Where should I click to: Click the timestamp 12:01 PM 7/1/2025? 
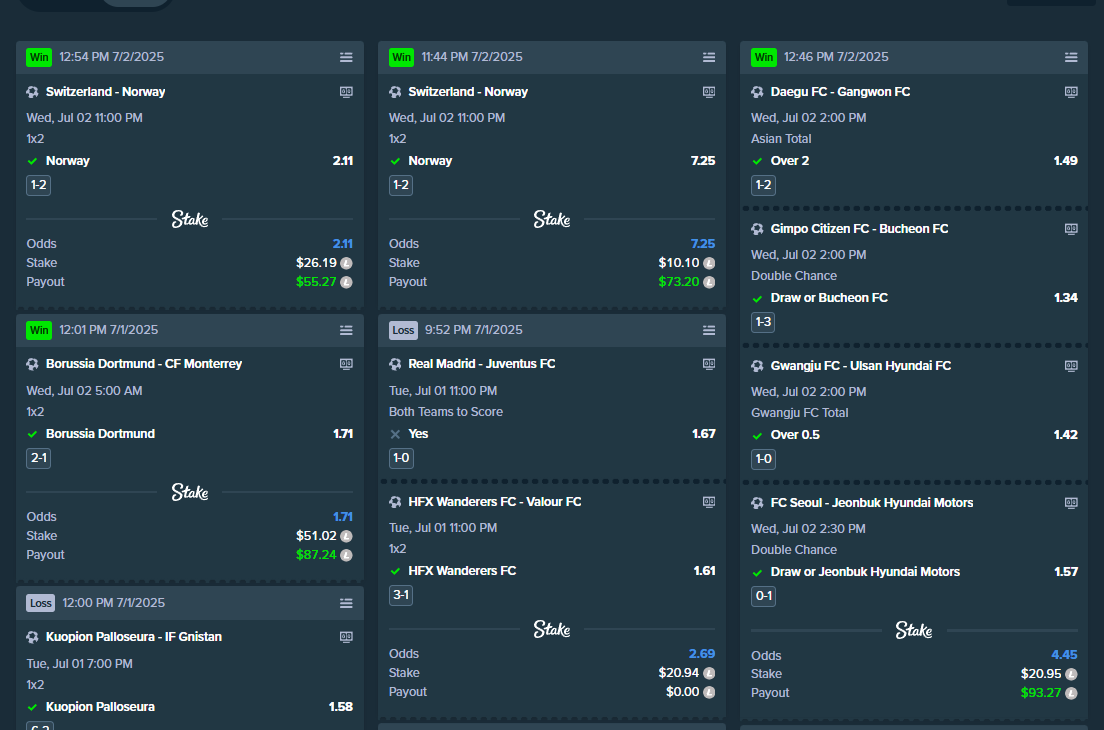coord(108,330)
